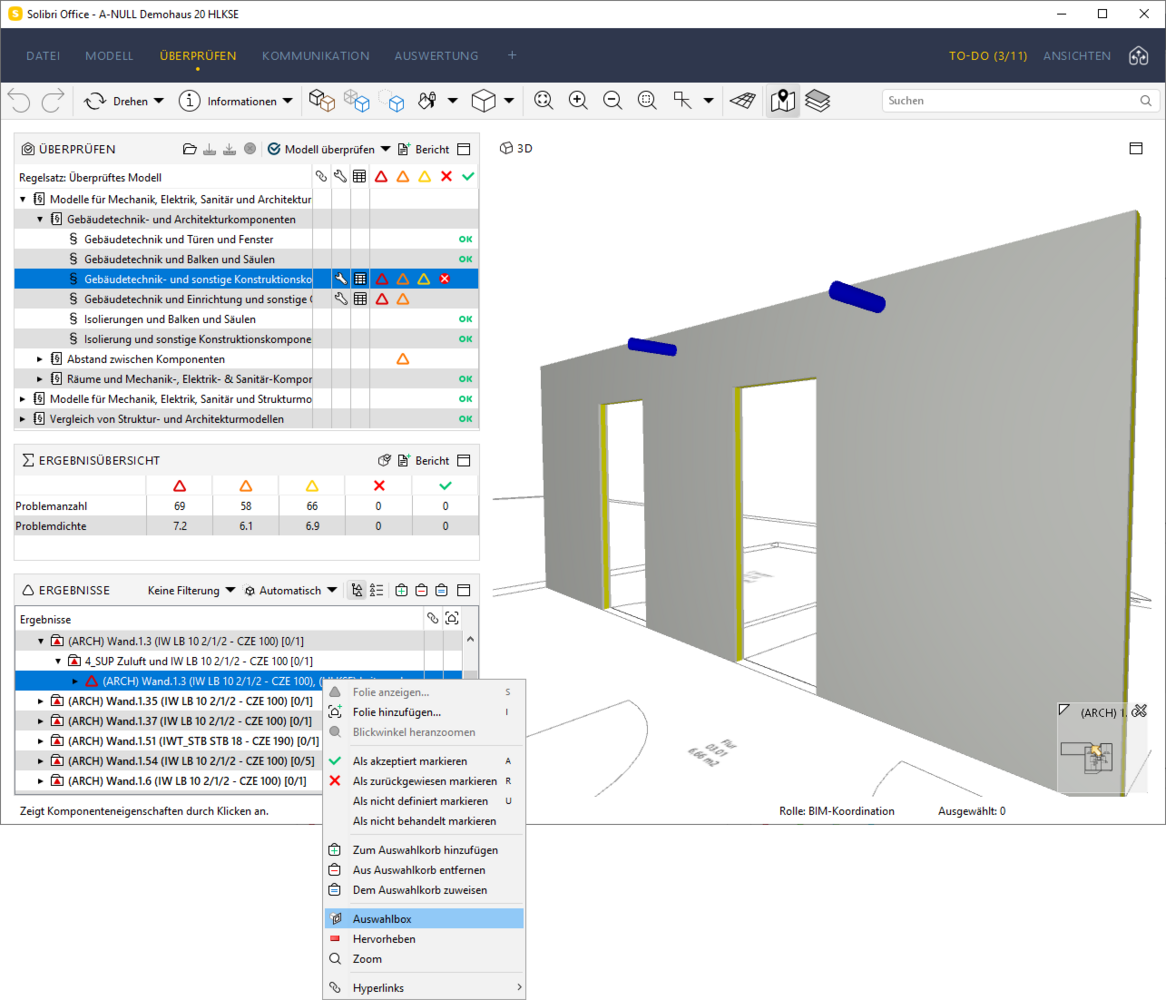Image resolution: width=1166 pixels, height=1000 pixels.
Task: Toggle accepted green check filter in ruleset header
Action: coord(468,177)
